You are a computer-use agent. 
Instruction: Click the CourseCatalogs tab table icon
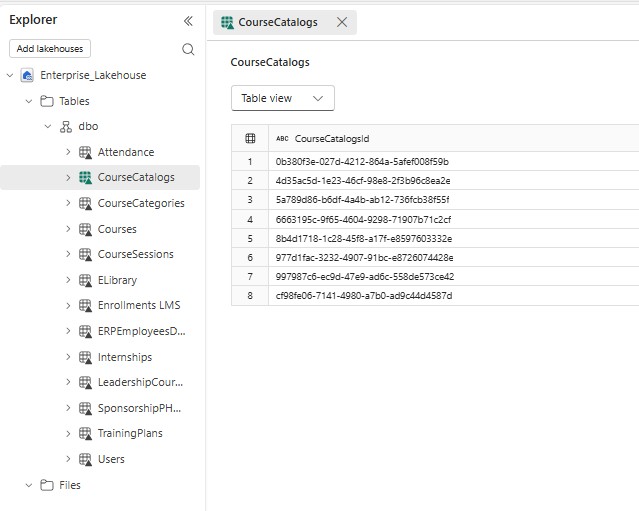pyautogui.click(x=227, y=22)
